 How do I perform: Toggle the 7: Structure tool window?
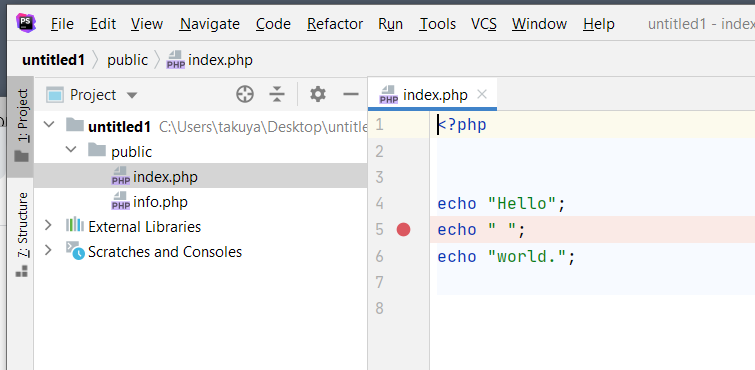click(x=22, y=234)
